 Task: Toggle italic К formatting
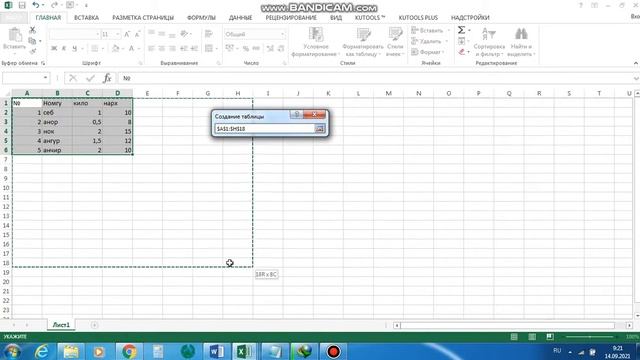point(64,49)
